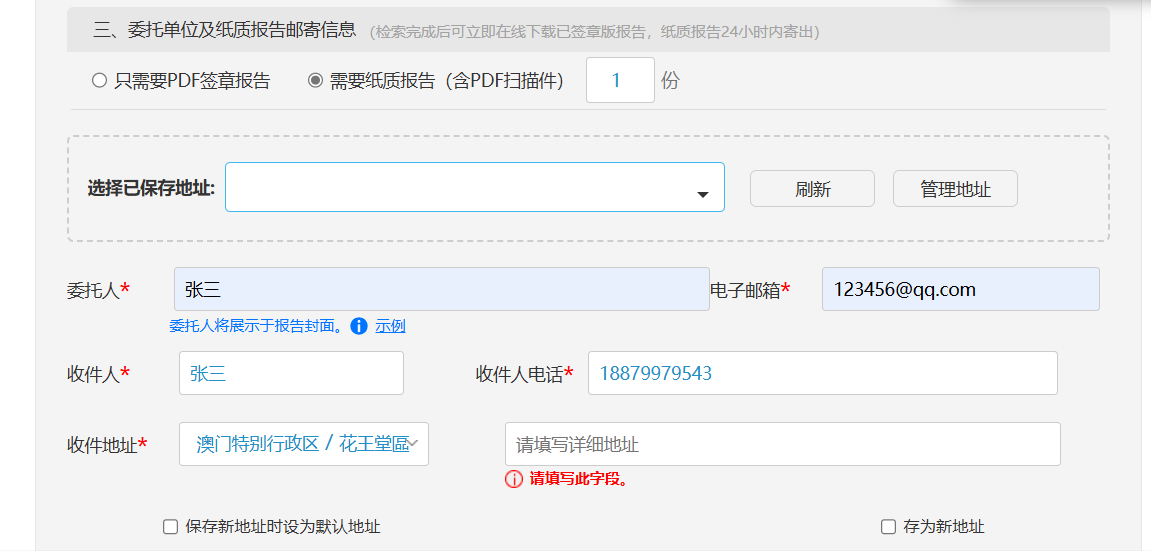Tick the 存为新地址 checkbox
The height and width of the screenshot is (551, 1151).
pyautogui.click(x=888, y=527)
